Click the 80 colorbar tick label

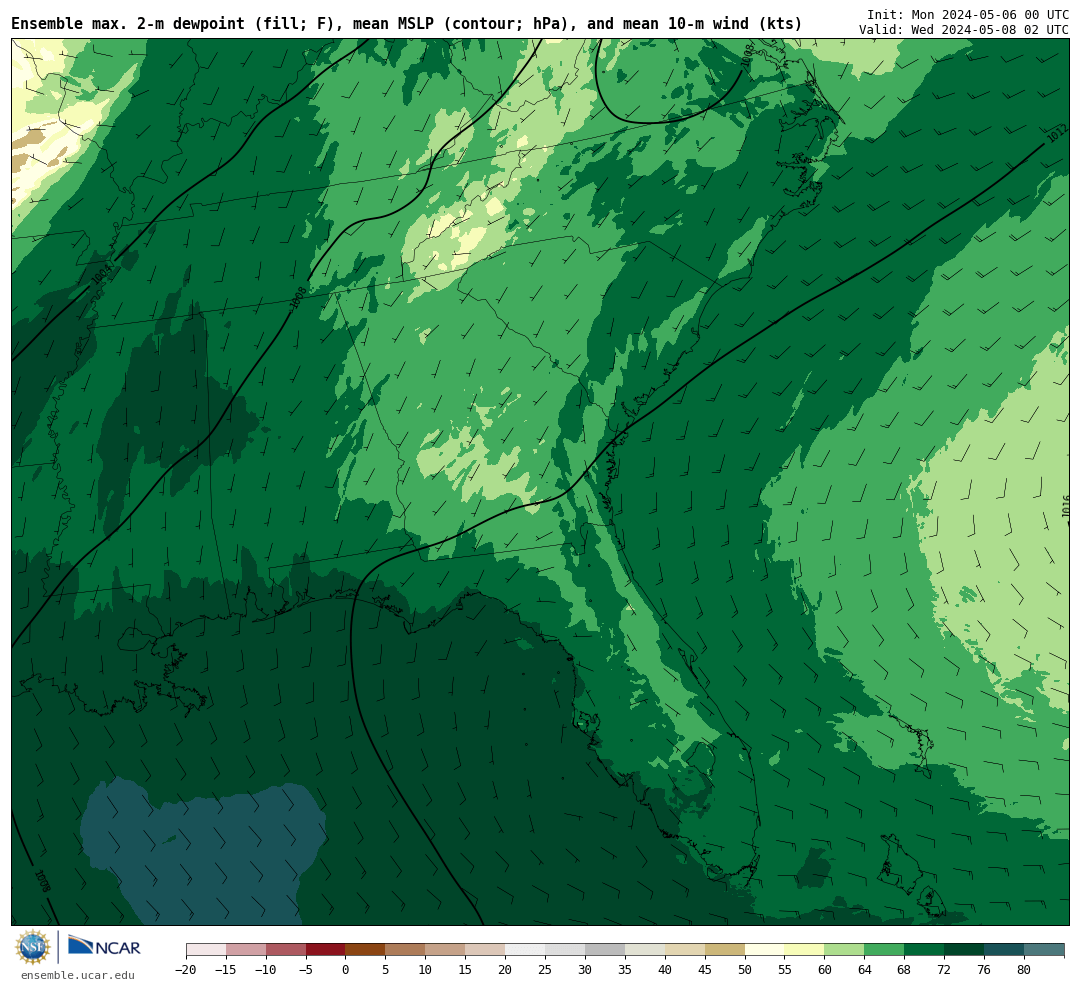tap(1024, 970)
